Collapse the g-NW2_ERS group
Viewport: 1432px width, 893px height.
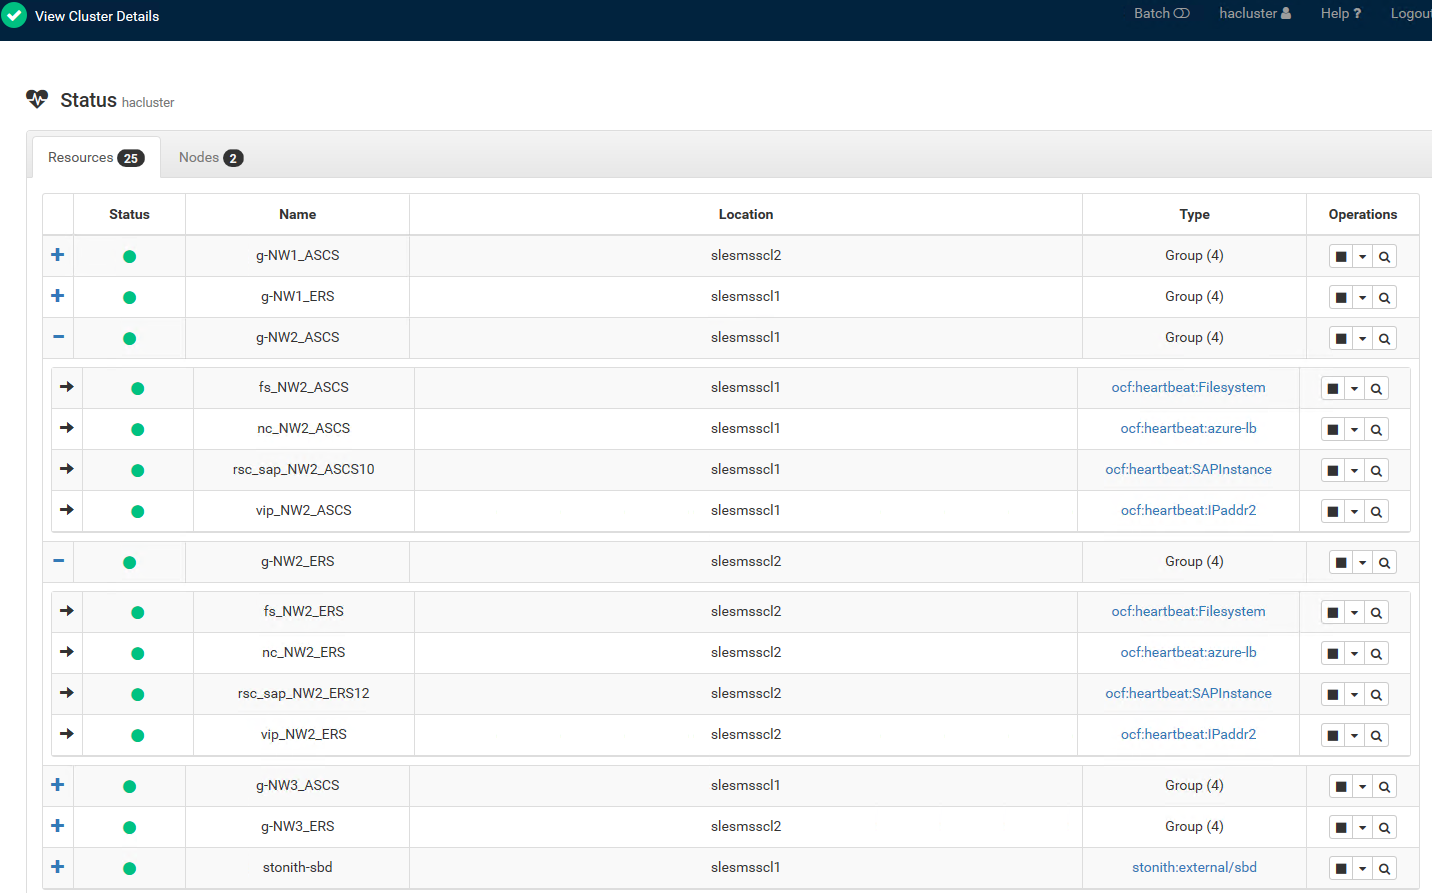[x=58, y=561]
